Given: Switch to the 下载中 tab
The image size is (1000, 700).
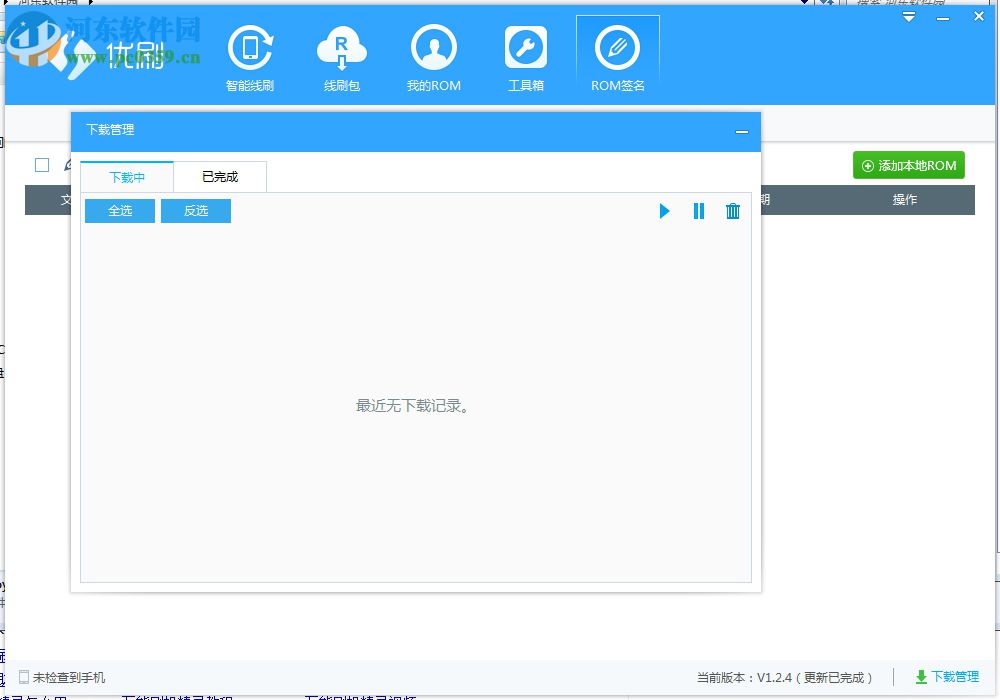Looking at the screenshot, I should point(127,177).
